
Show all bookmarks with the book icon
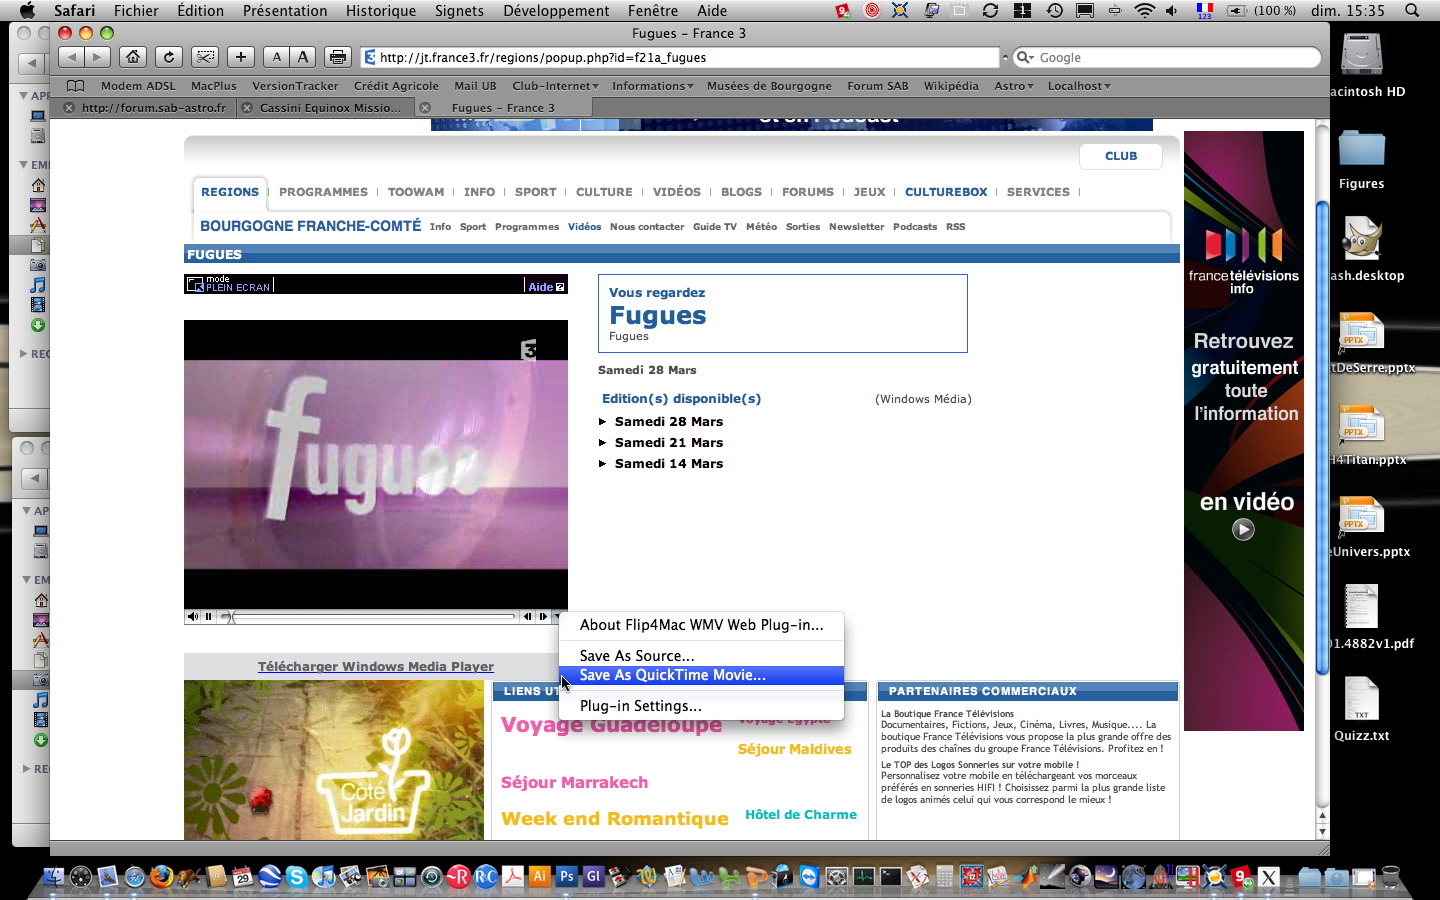tap(75, 86)
